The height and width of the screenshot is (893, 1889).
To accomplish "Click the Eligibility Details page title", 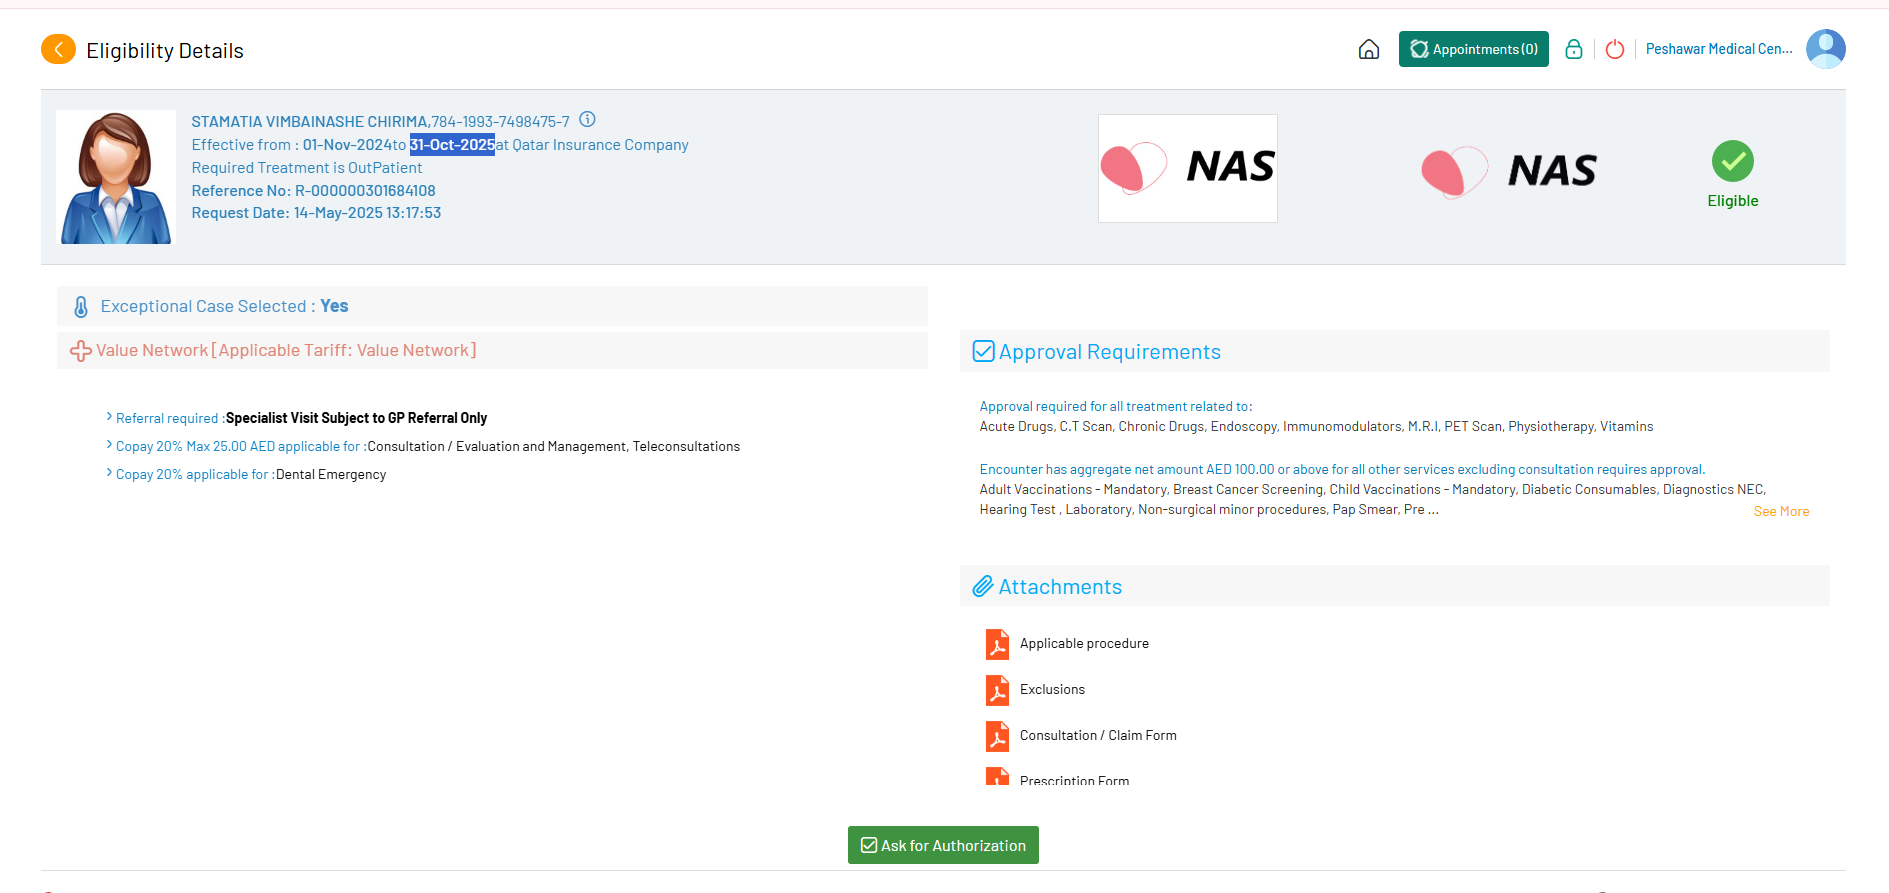I will pos(165,51).
